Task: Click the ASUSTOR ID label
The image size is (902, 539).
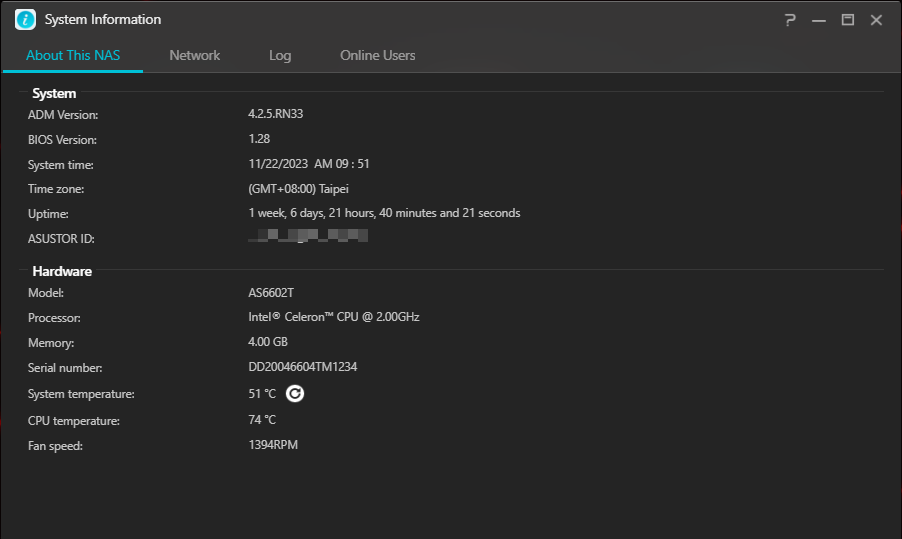Action: point(61,239)
